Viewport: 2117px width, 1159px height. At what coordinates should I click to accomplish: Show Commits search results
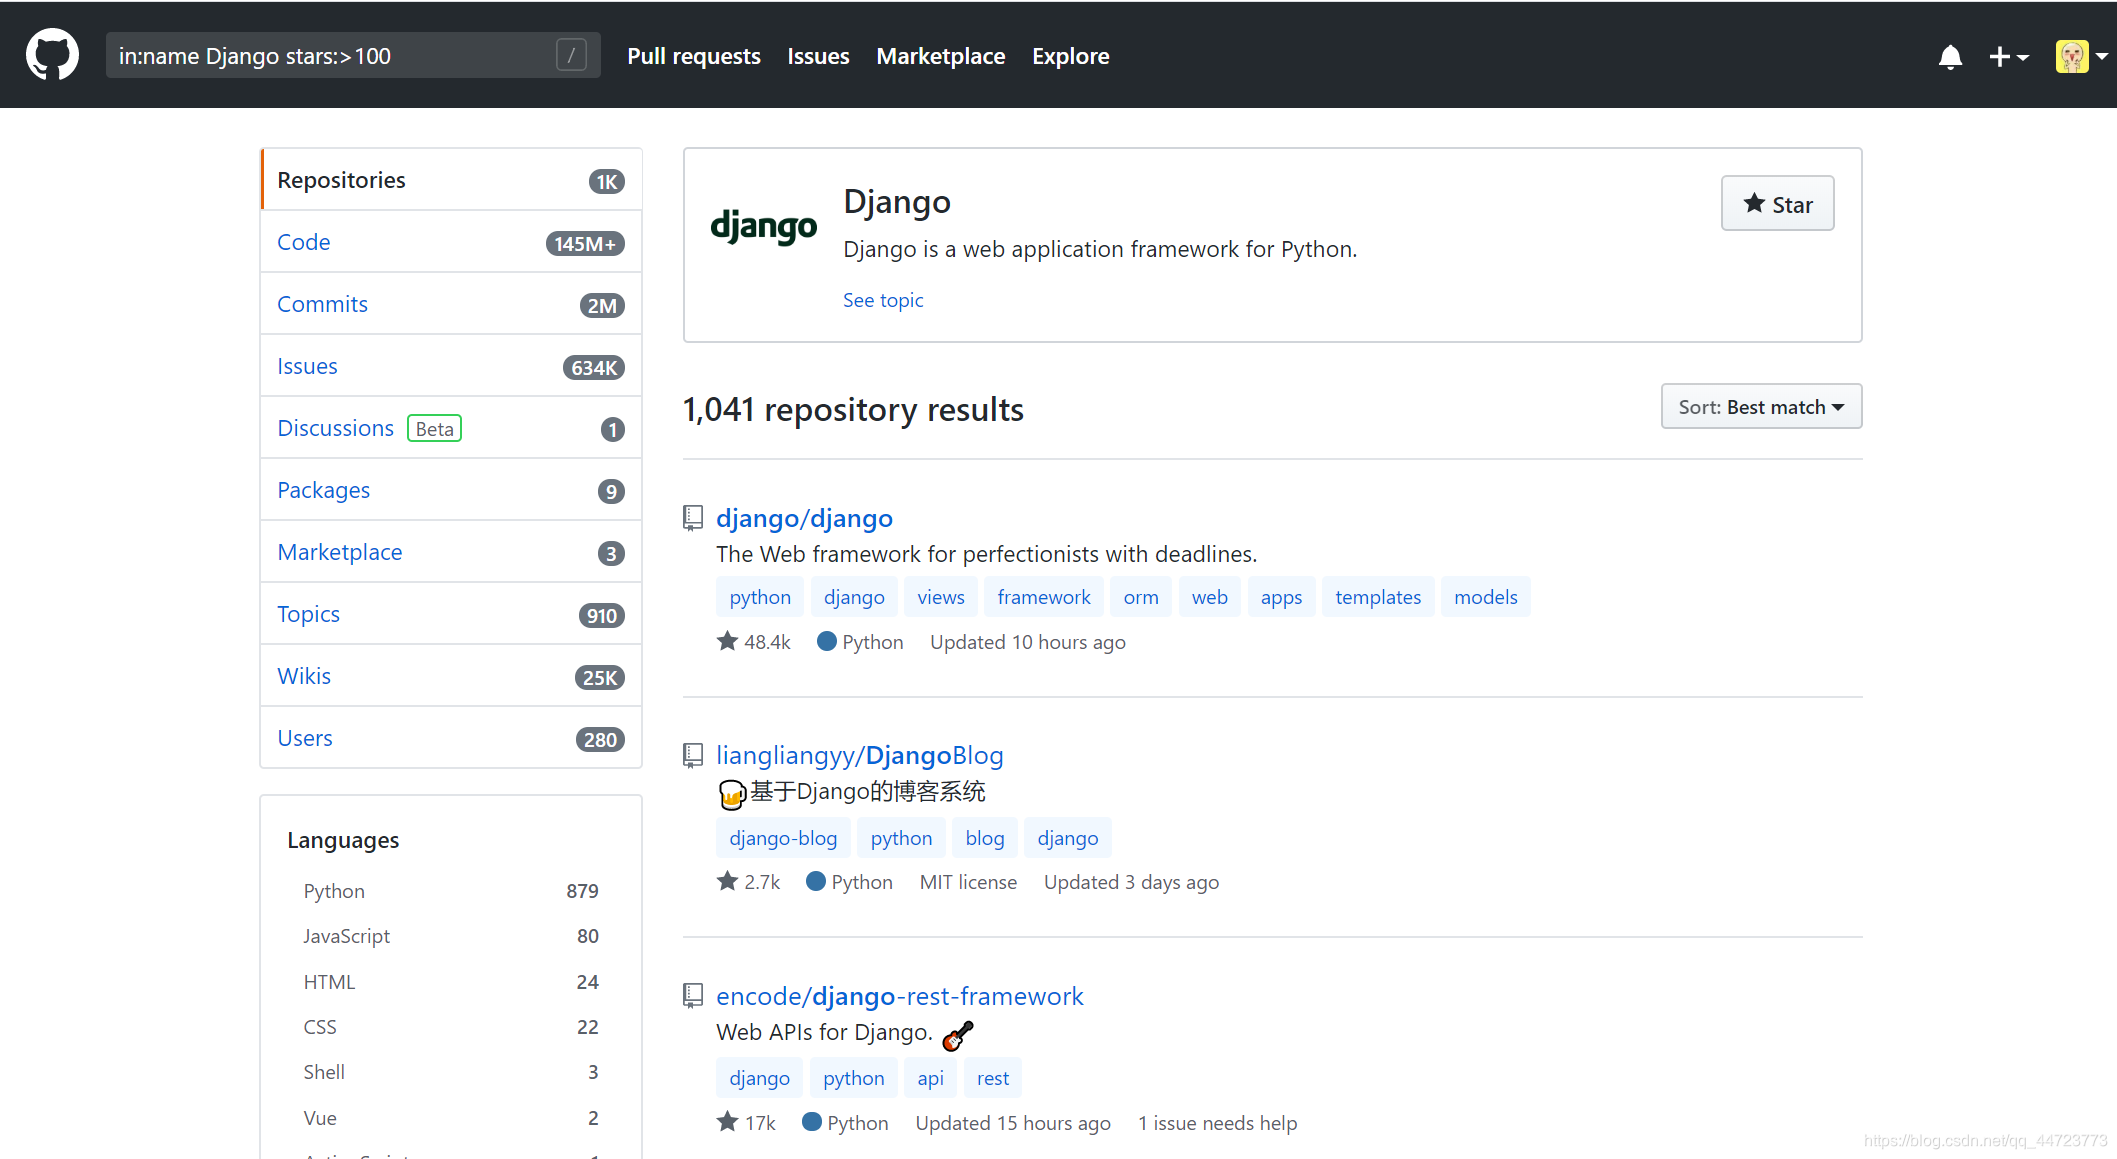coord(451,304)
